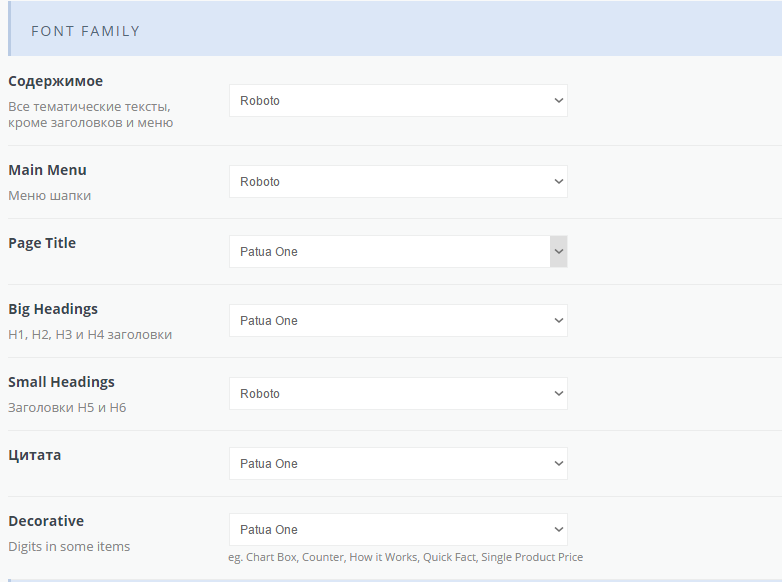Open the Main Menu font dropdown
This screenshot has height=582, width=782.
(398, 182)
